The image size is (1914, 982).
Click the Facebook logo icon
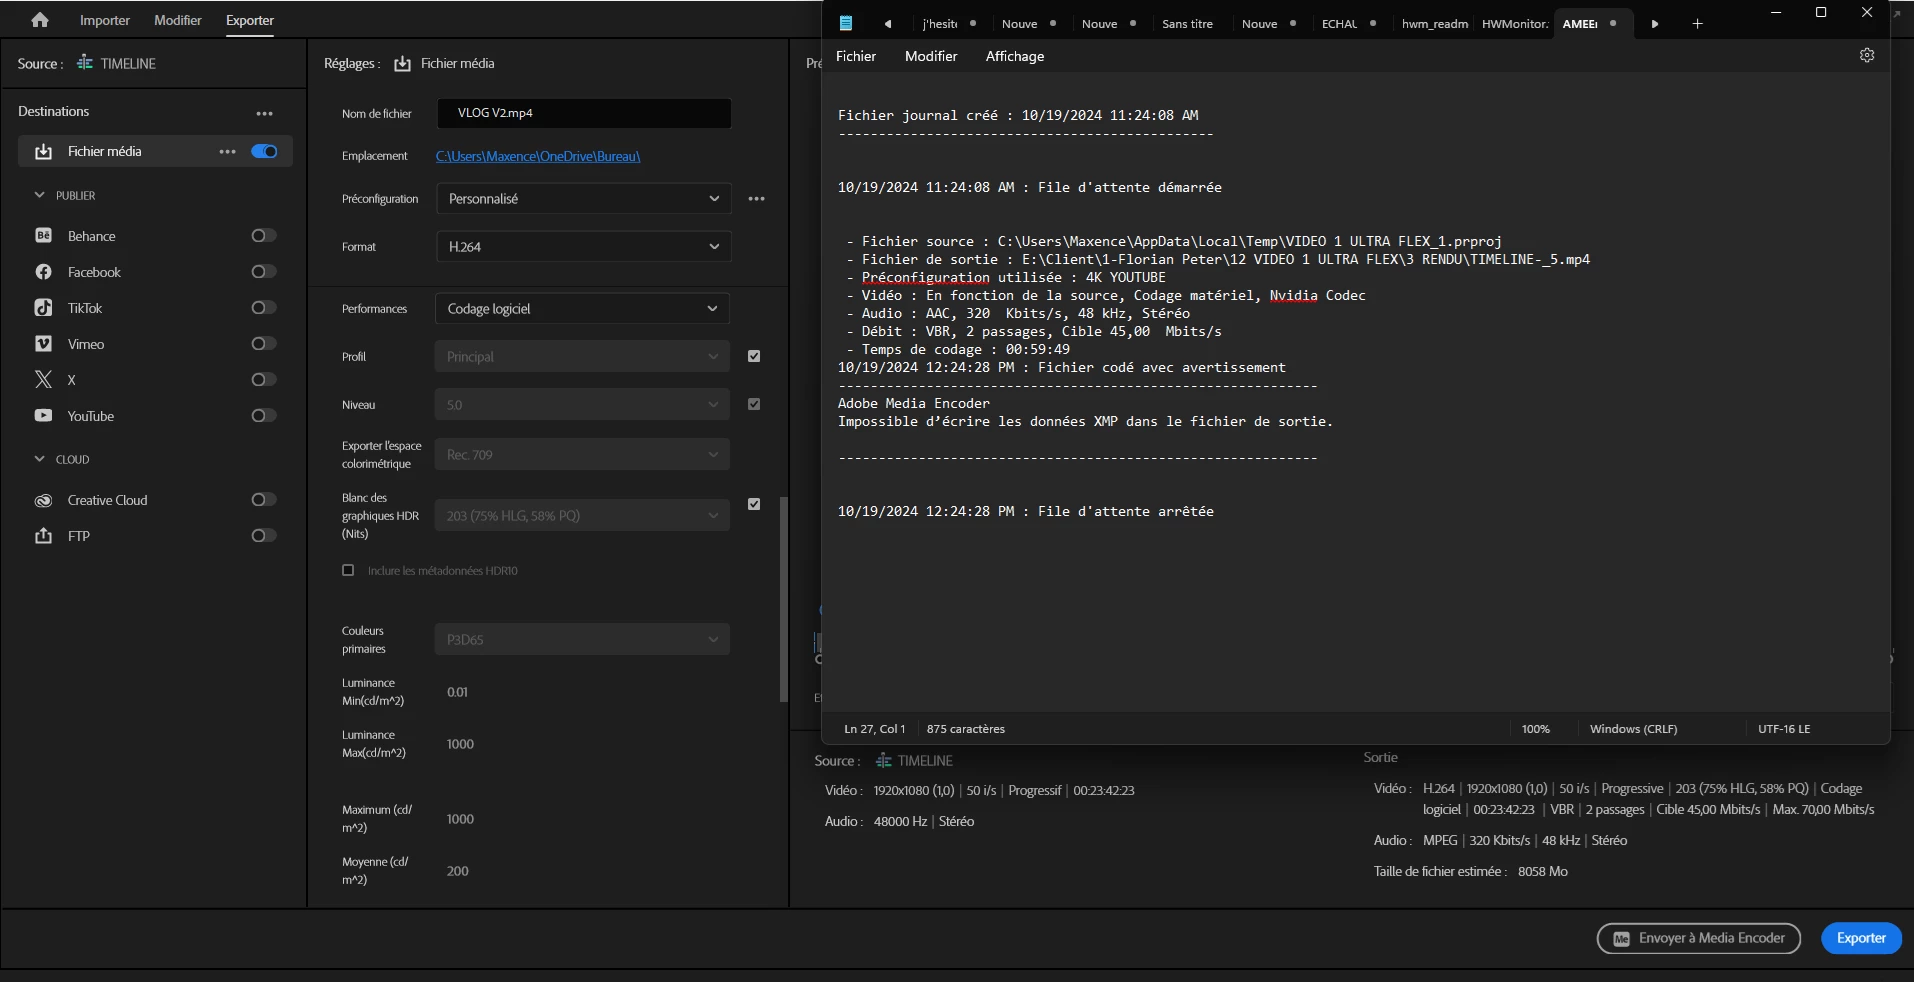(x=43, y=272)
